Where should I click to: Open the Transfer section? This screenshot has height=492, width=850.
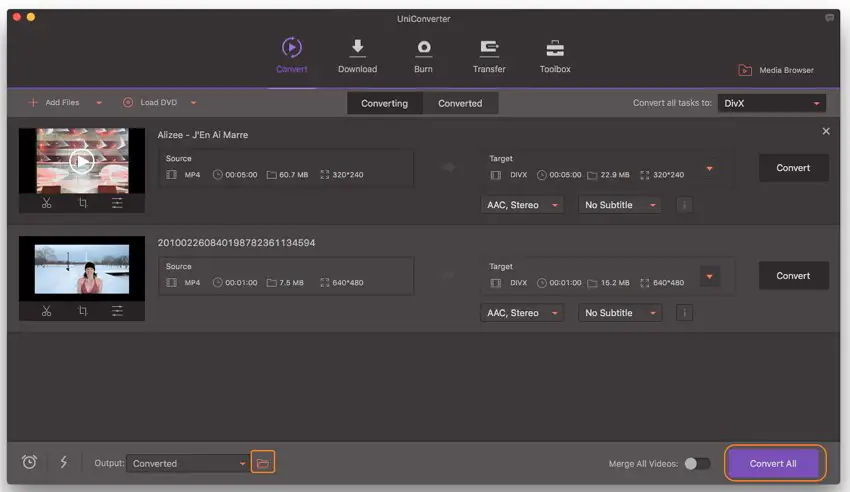[x=489, y=56]
